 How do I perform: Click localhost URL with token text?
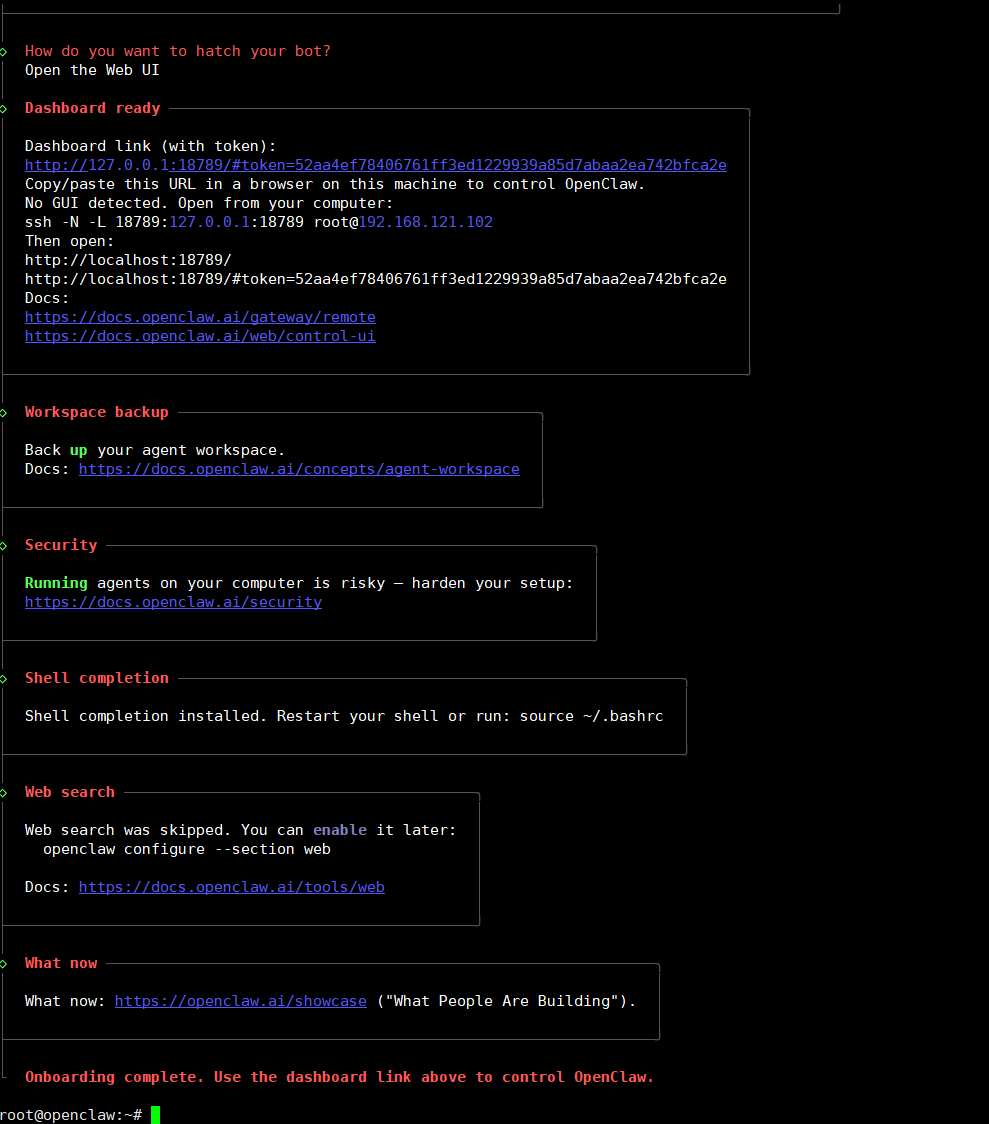(x=376, y=279)
